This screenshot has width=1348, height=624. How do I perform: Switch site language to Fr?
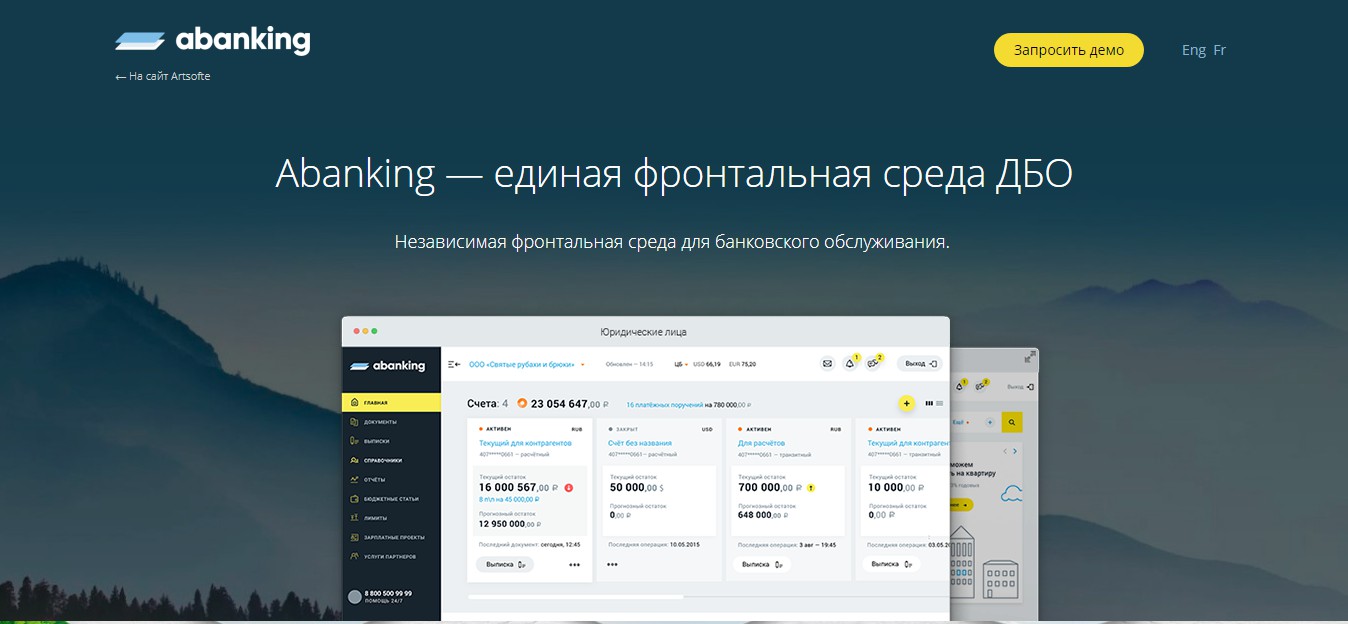point(1219,50)
